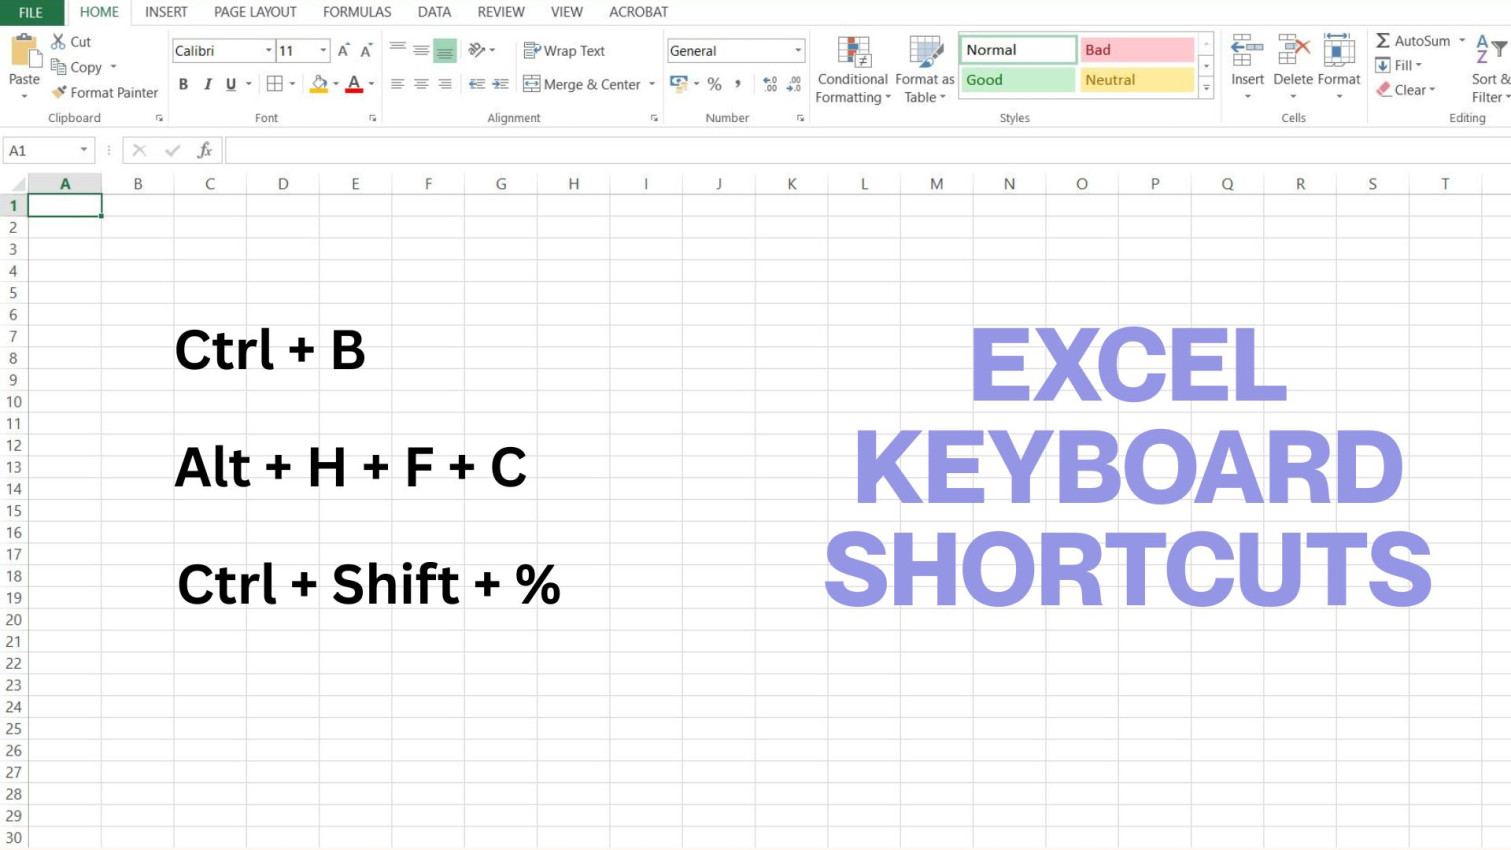Open the PAGE LAYOUT ribbon tab

(x=254, y=12)
